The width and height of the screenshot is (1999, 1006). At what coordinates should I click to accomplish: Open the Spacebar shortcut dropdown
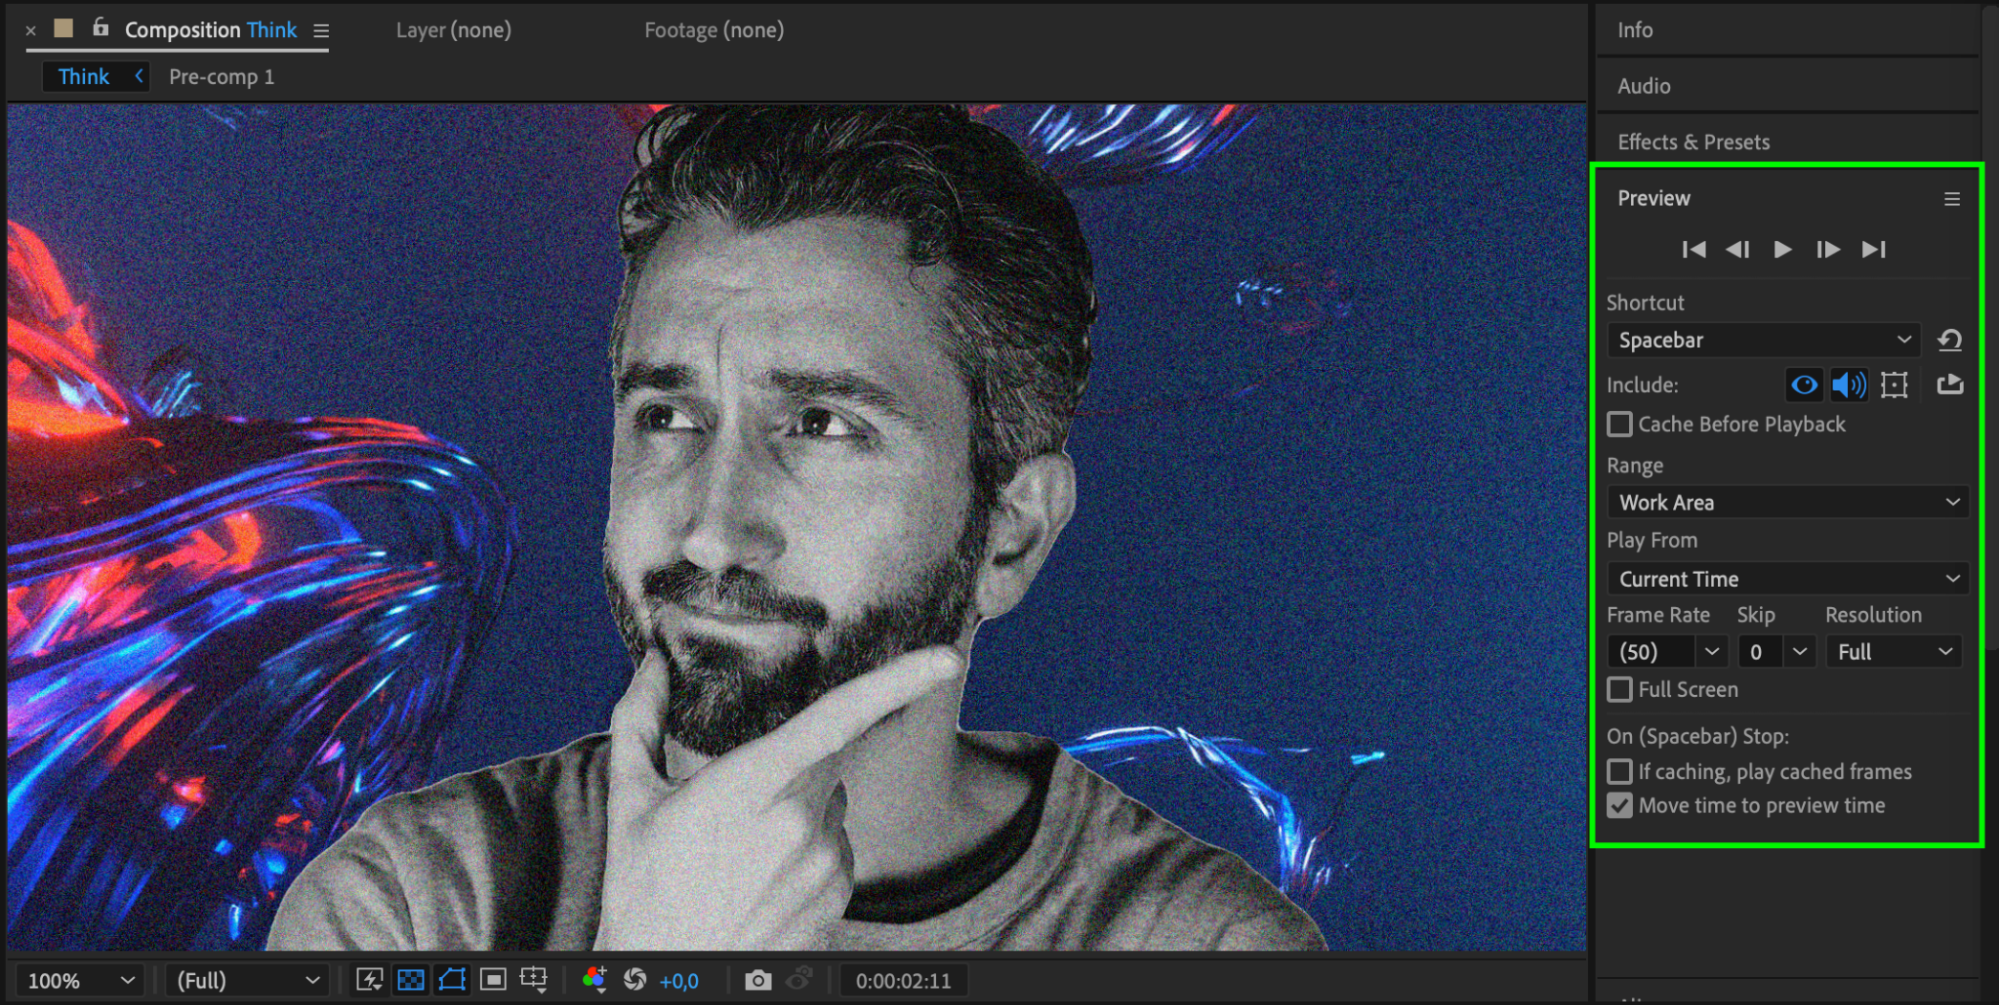[x=1763, y=340]
